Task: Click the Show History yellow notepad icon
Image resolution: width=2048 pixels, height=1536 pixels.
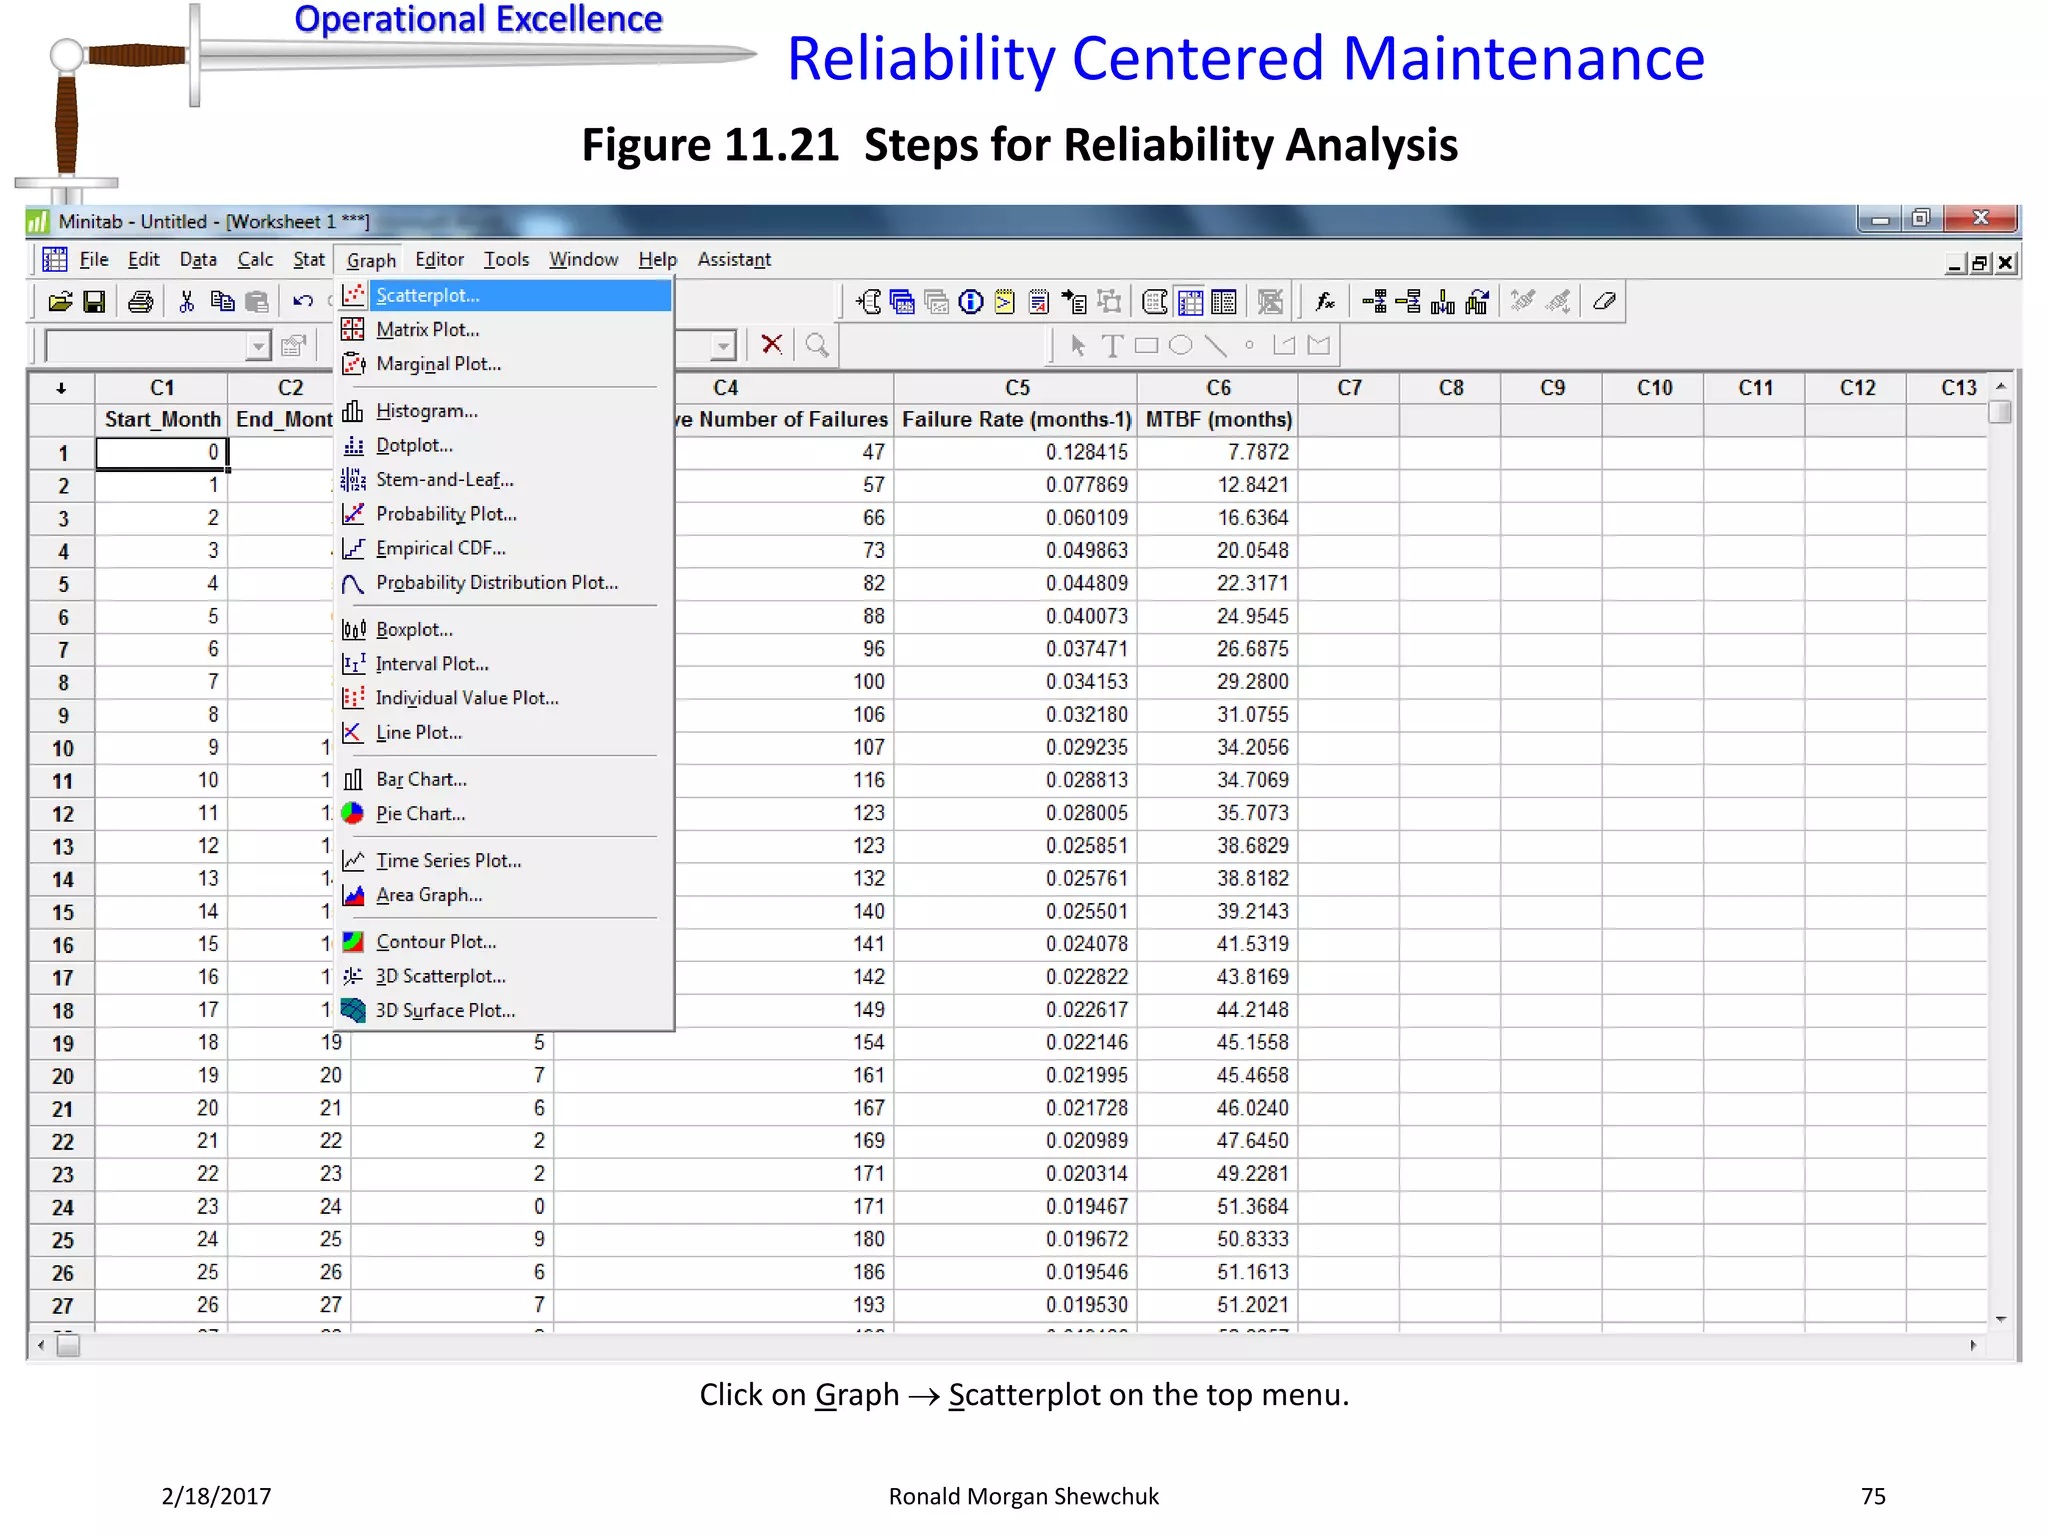Action: point(1004,301)
